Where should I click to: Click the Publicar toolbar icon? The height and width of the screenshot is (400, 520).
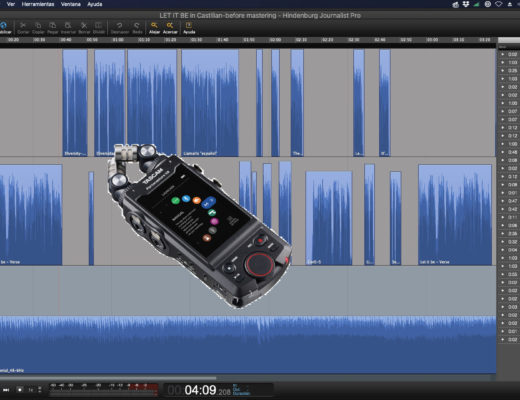click(4, 26)
